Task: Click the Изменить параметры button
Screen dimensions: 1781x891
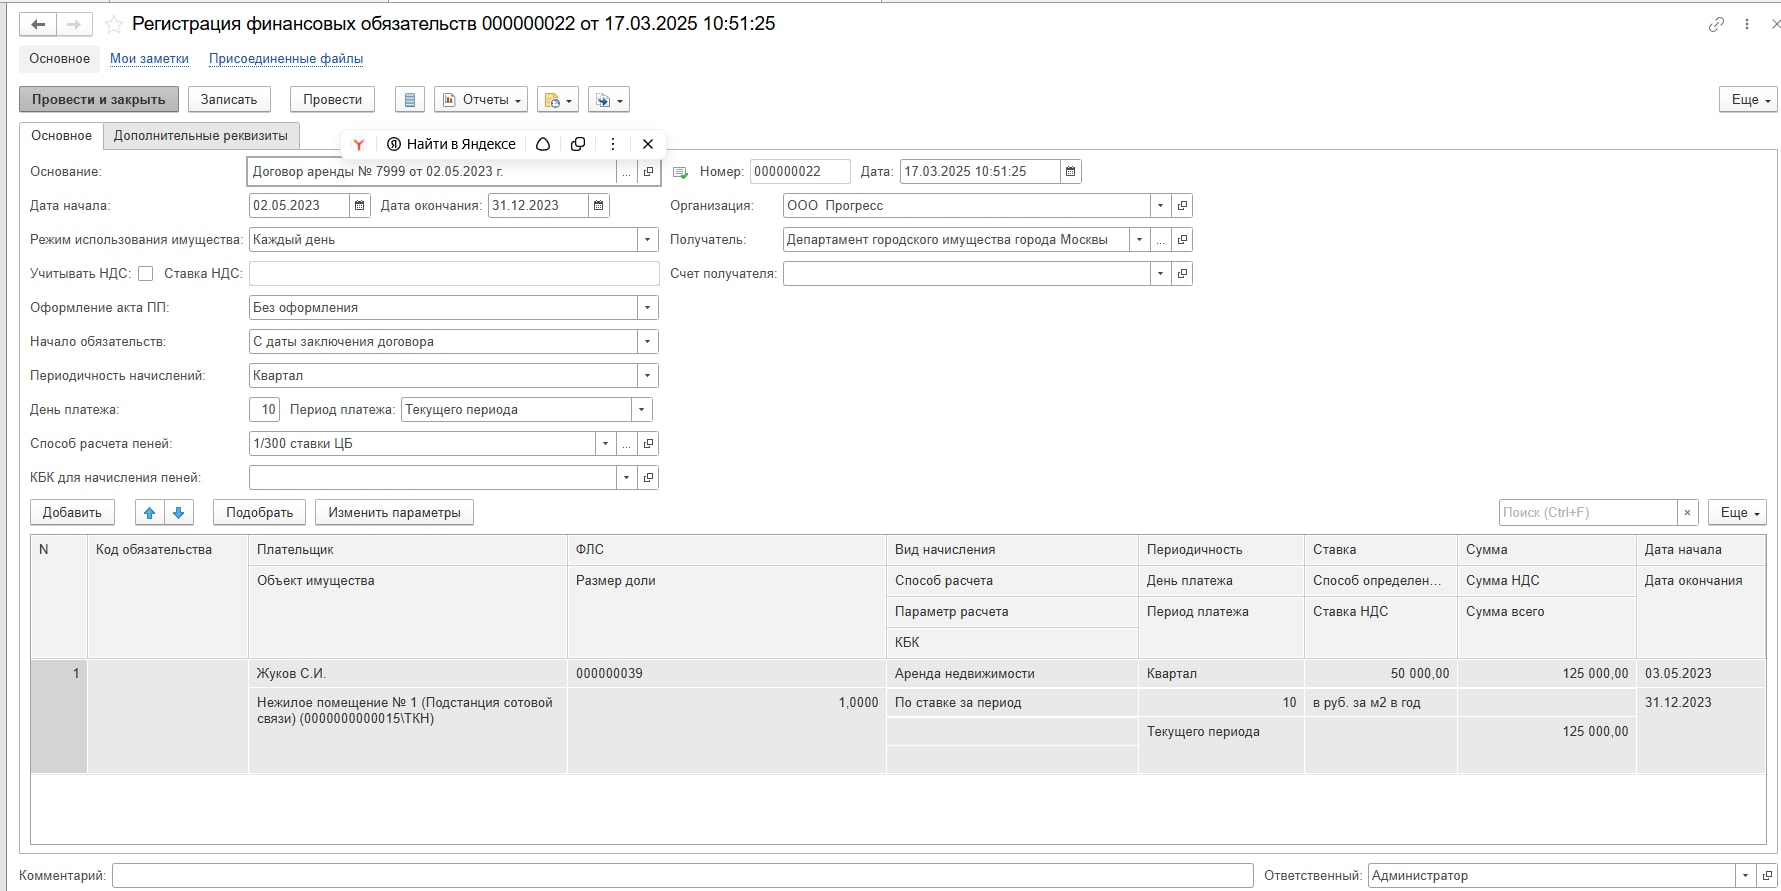Action: (395, 513)
